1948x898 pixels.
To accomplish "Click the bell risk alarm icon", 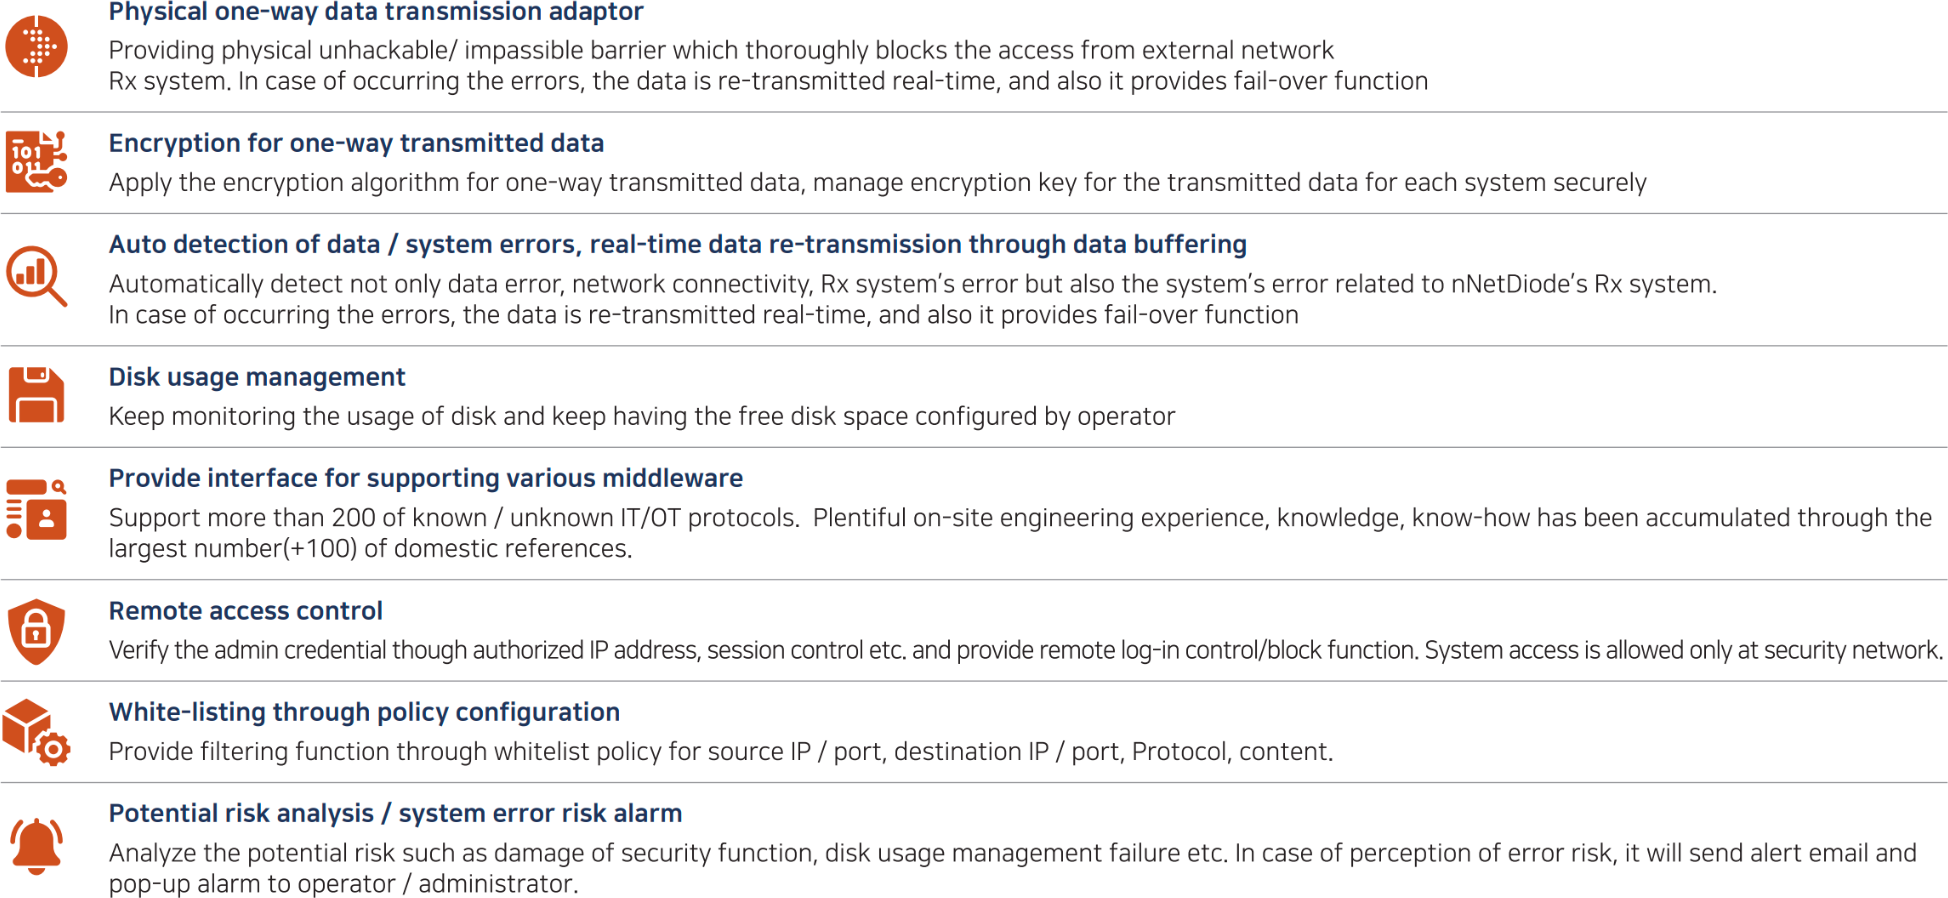I will coord(37,846).
